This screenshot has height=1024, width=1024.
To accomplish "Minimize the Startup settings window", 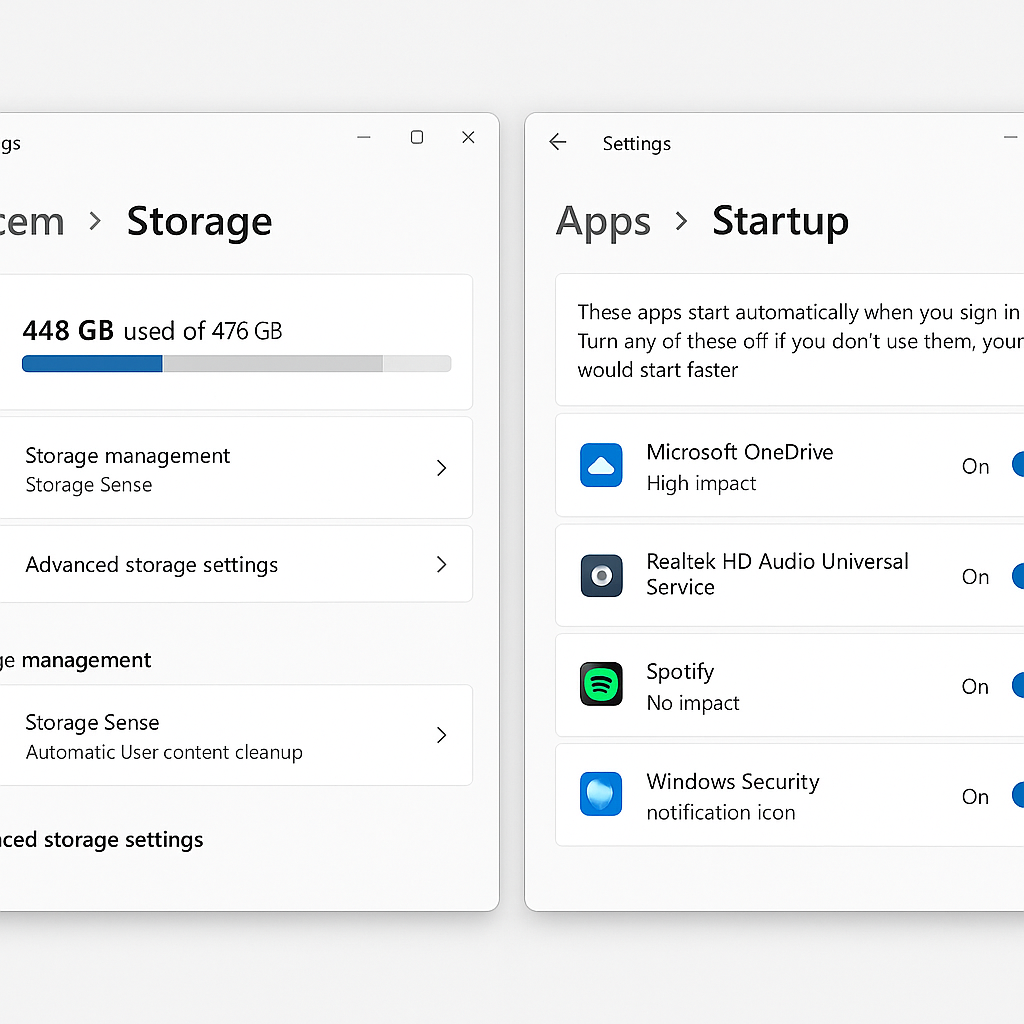I will click(1012, 138).
